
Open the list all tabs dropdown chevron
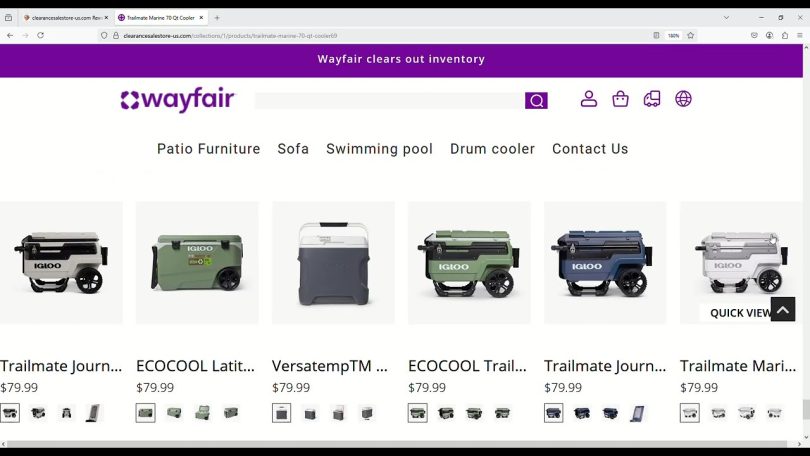point(726,18)
